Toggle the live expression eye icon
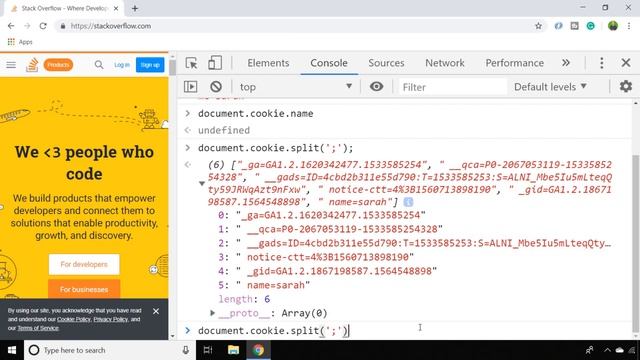 pos(376,87)
